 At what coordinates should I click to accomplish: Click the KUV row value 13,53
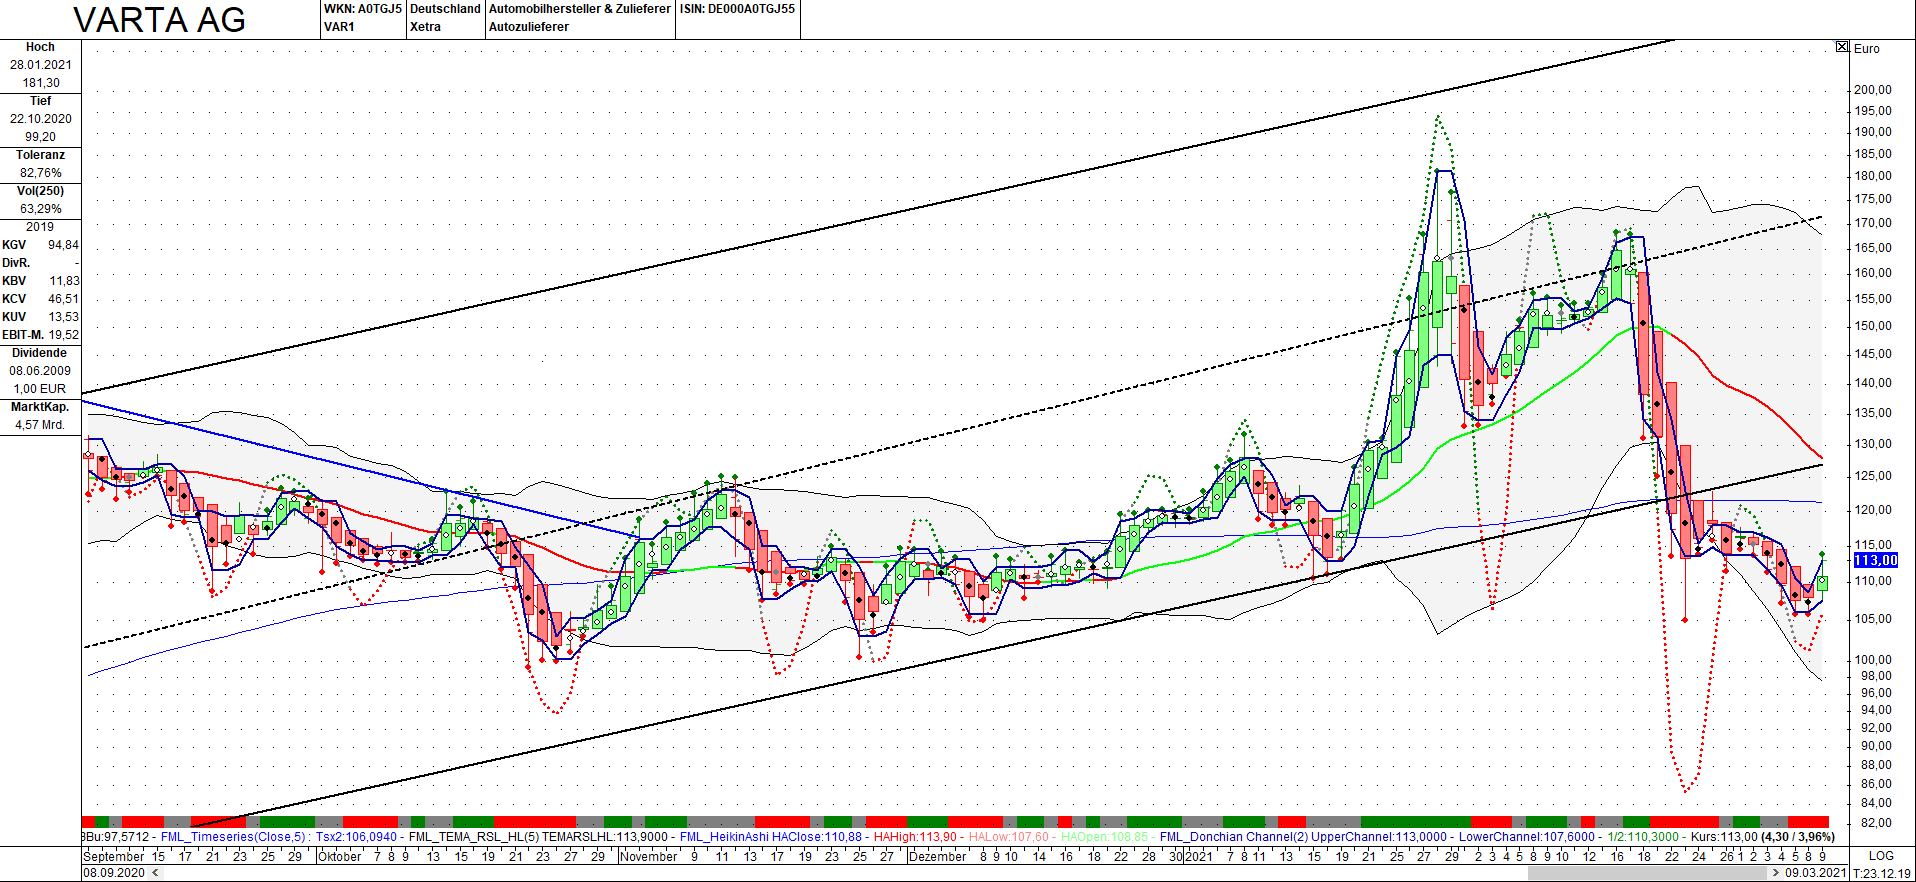[x=63, y=317]
